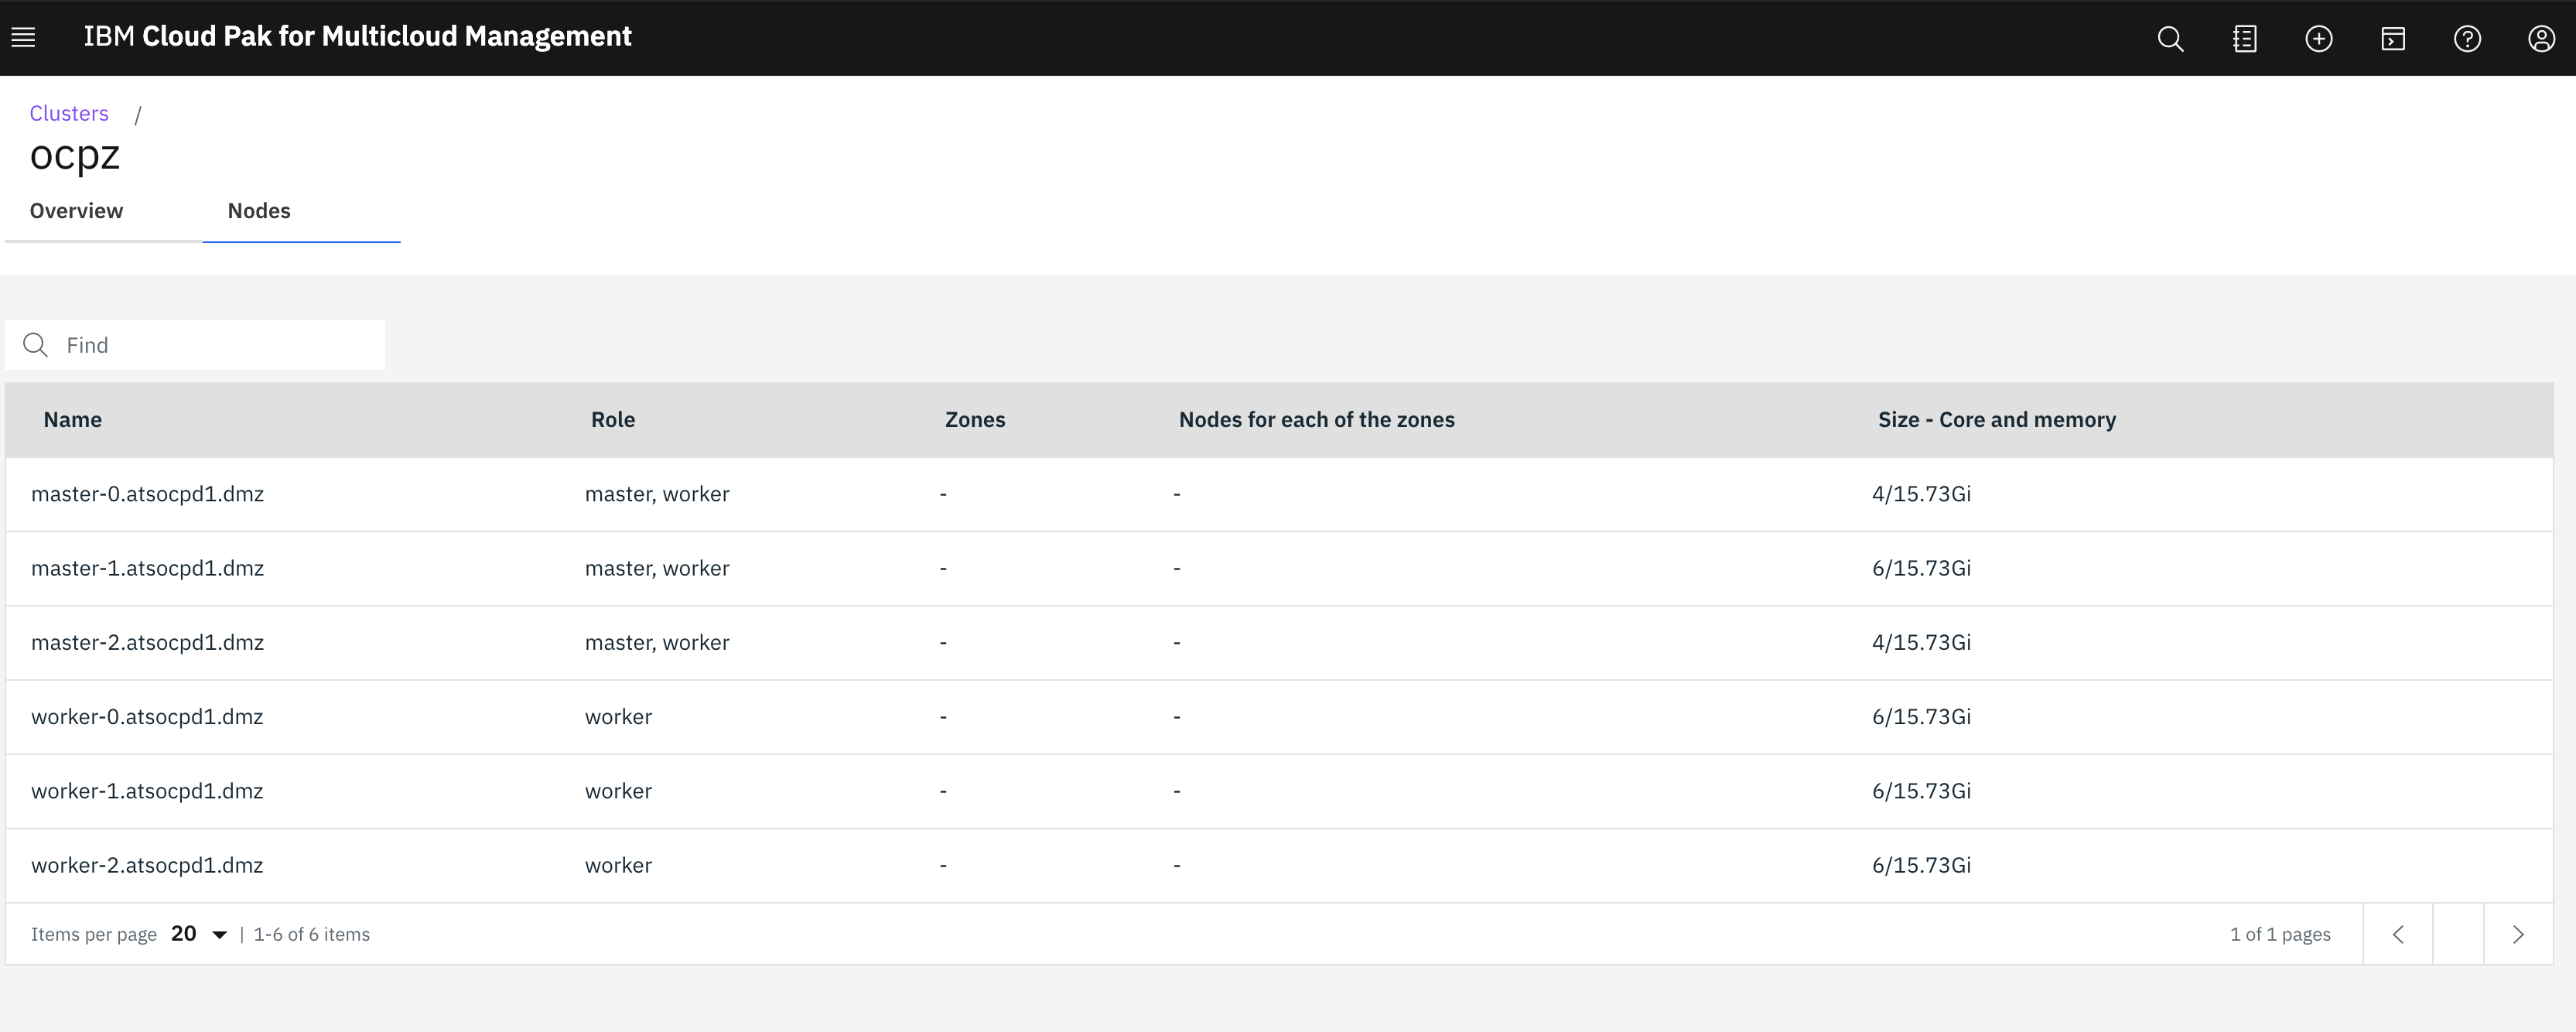This screenshot has width=2576, height=1032.
Task: Click the header search magnifier icon
Action: (x=2170, y=39)
